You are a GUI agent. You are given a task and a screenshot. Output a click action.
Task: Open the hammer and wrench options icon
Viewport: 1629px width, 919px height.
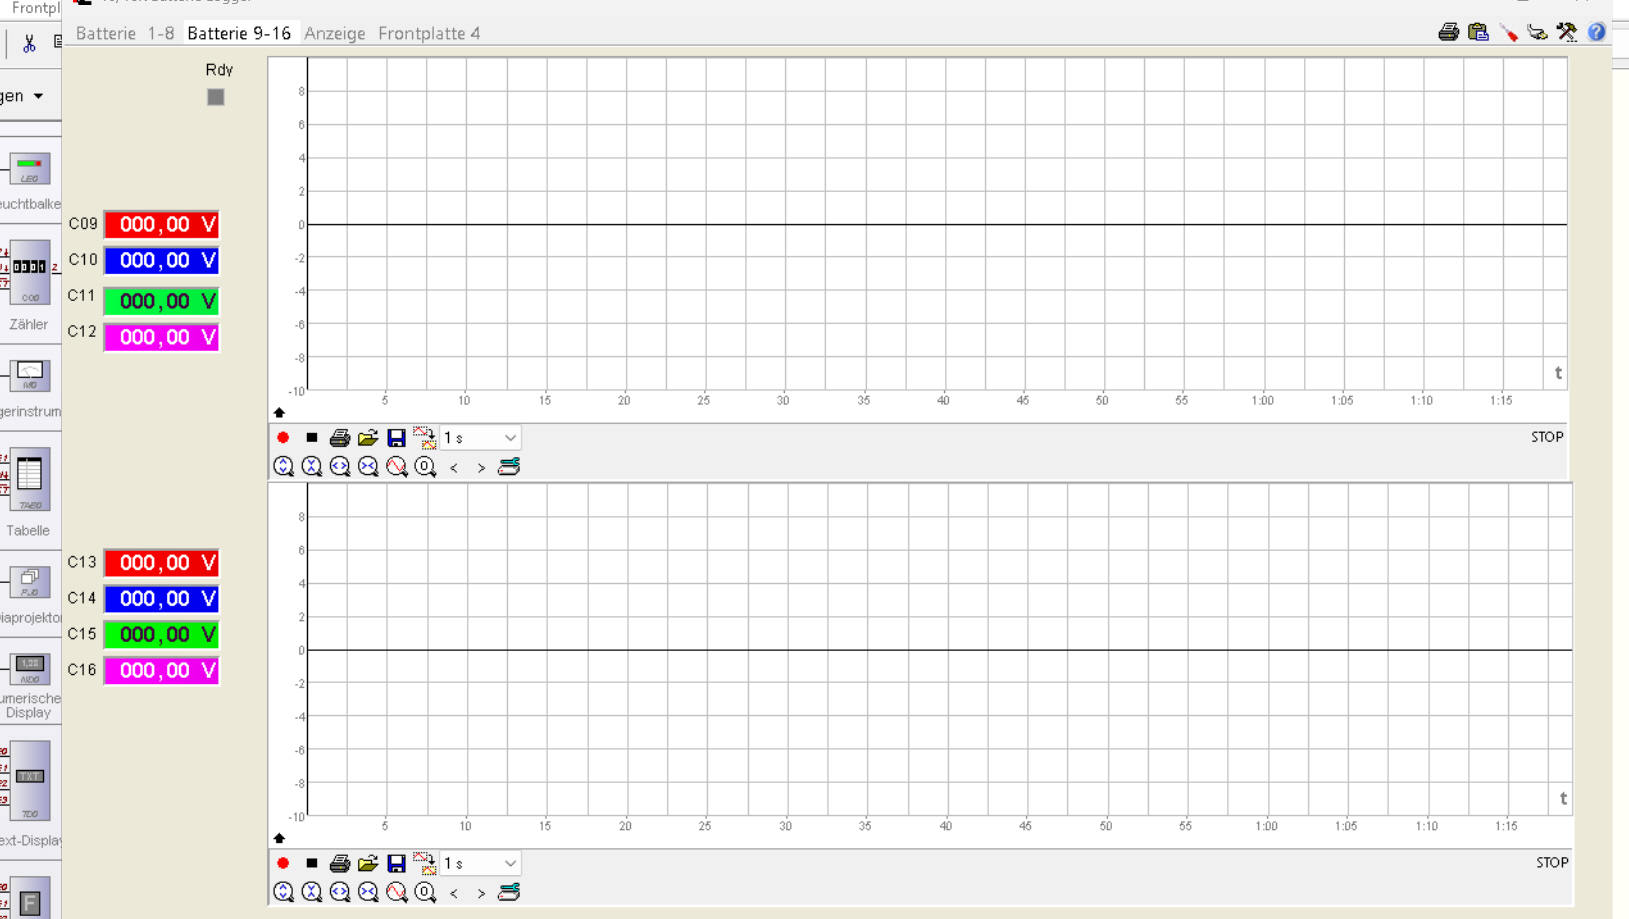tap(1567, 33)
